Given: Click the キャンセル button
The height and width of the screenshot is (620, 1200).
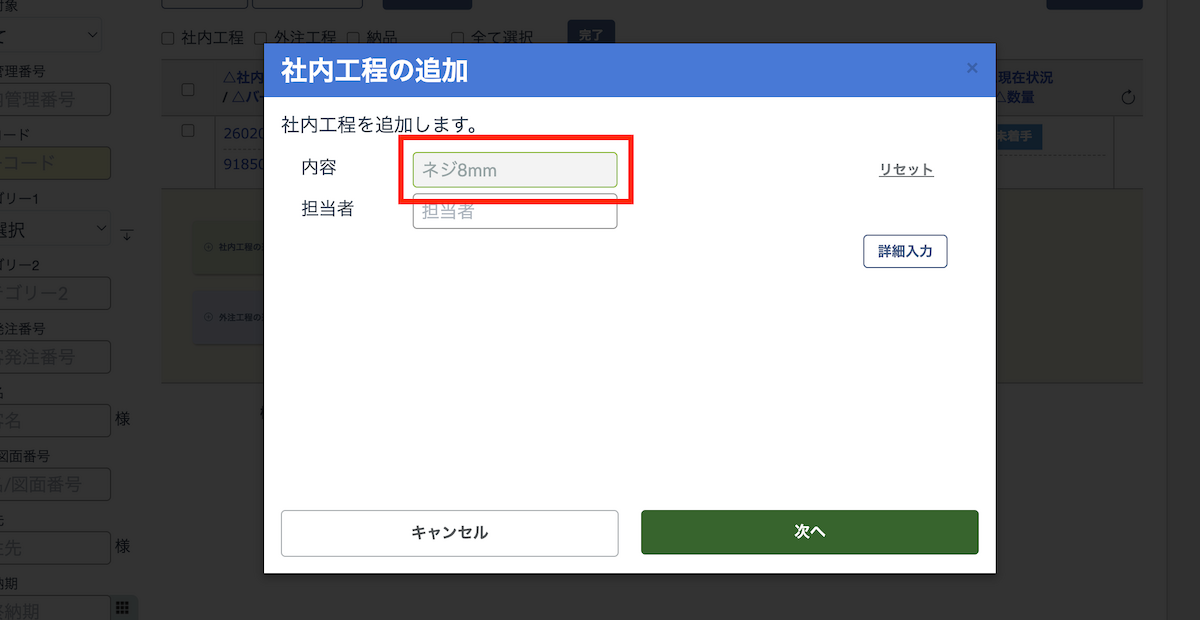Looking at the screenshot, I should coord(449,533).
